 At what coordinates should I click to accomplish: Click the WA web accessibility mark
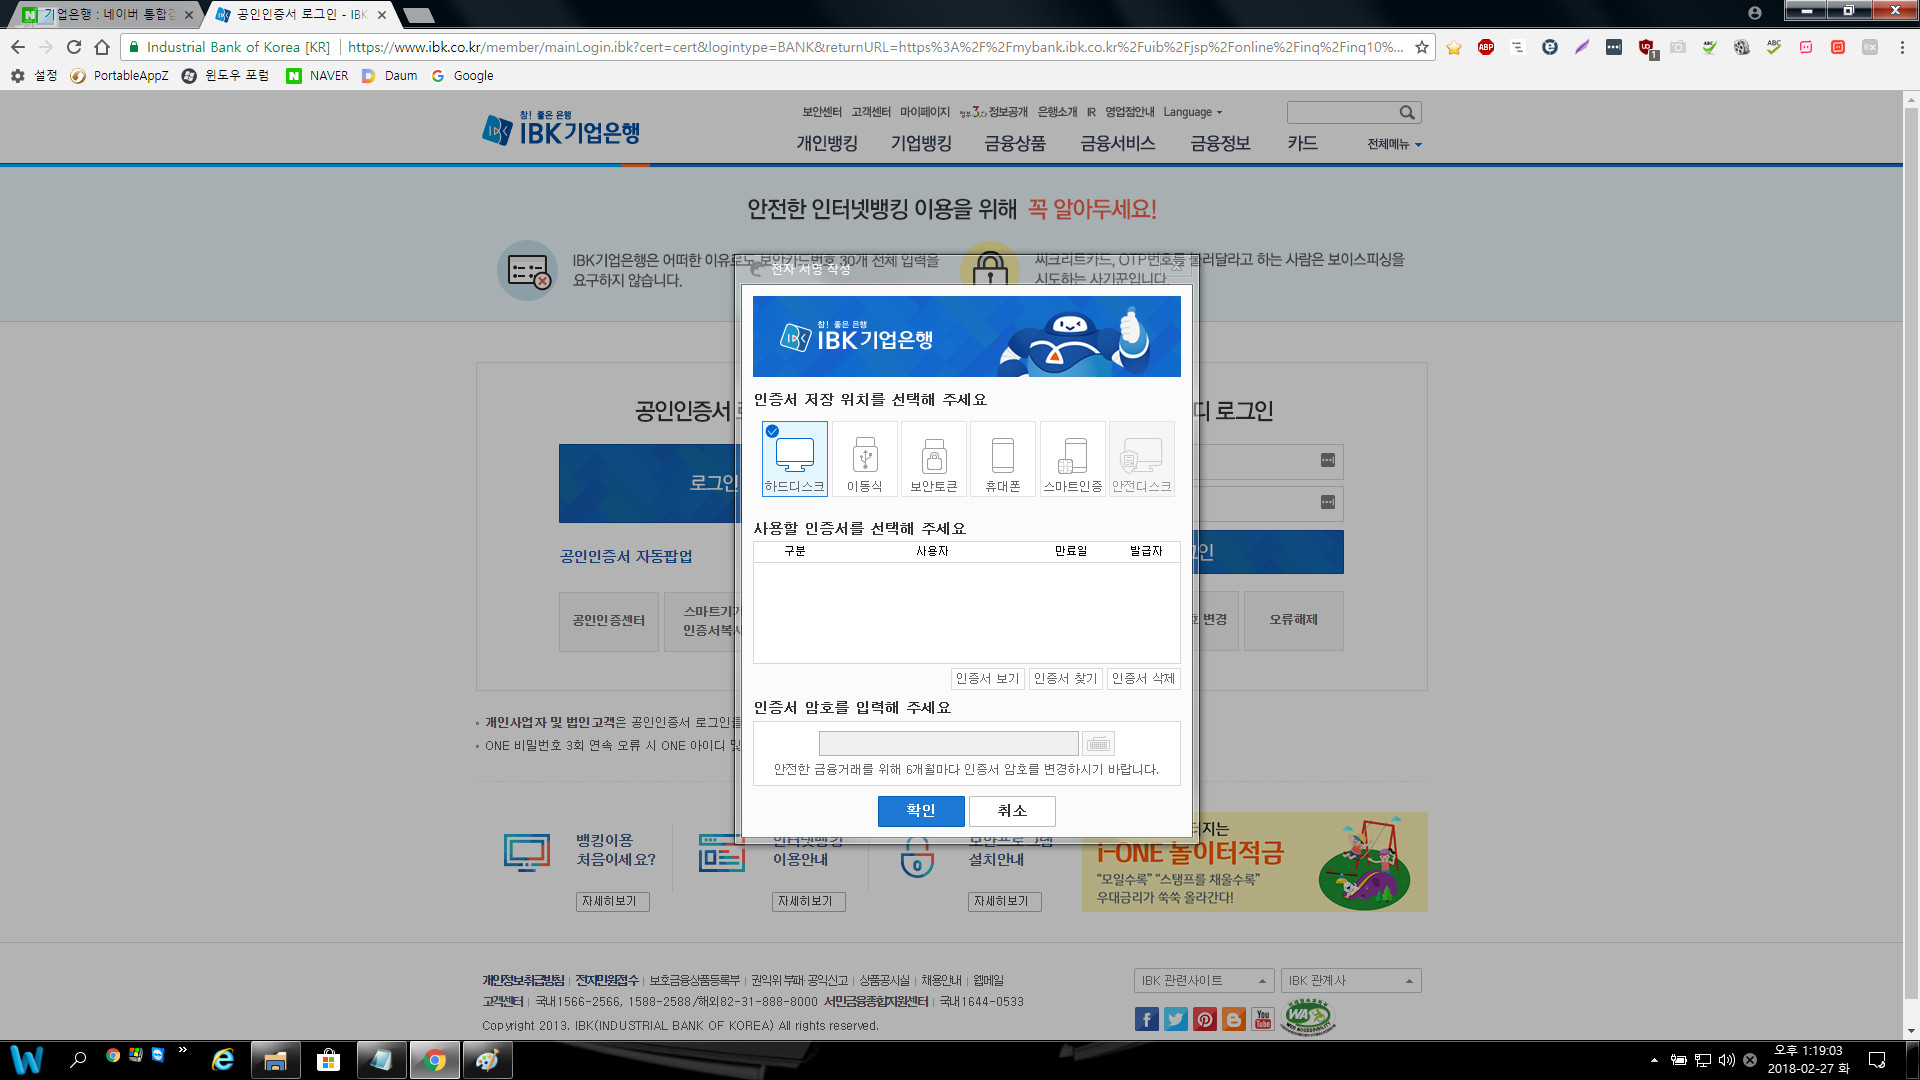(1308, 1017)
